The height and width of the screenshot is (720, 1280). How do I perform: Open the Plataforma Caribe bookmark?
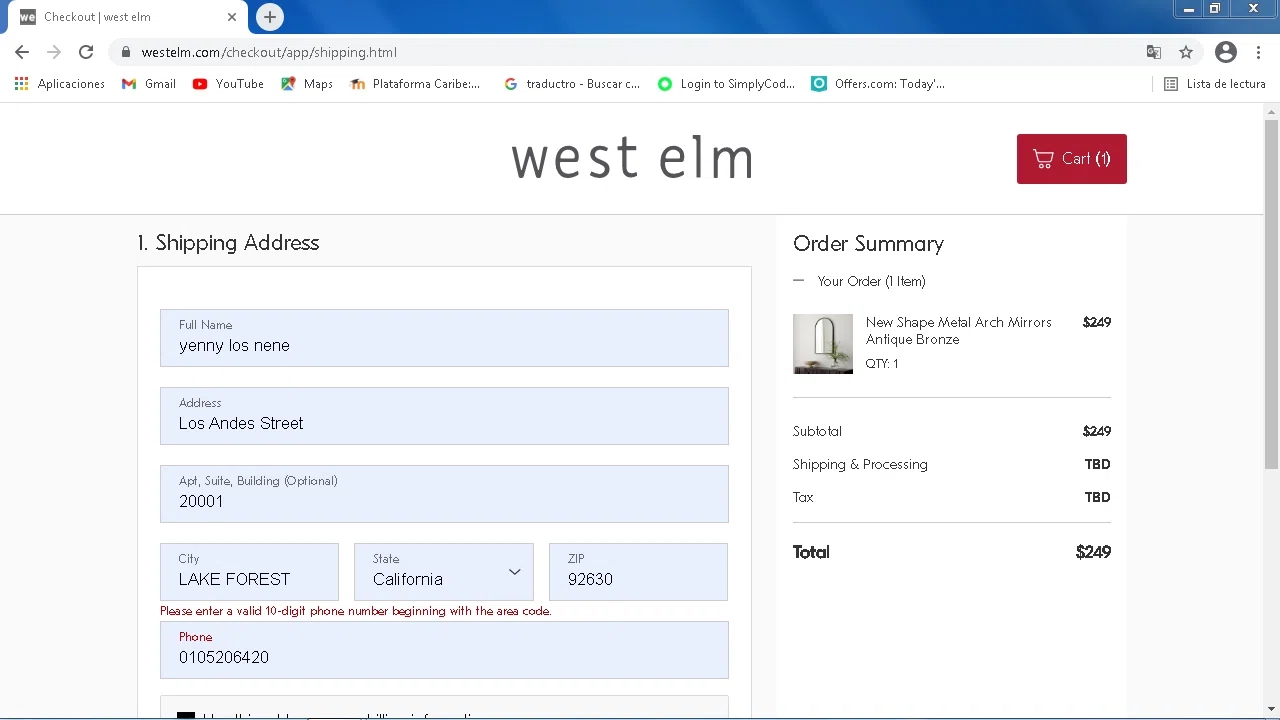click(415, 84)
